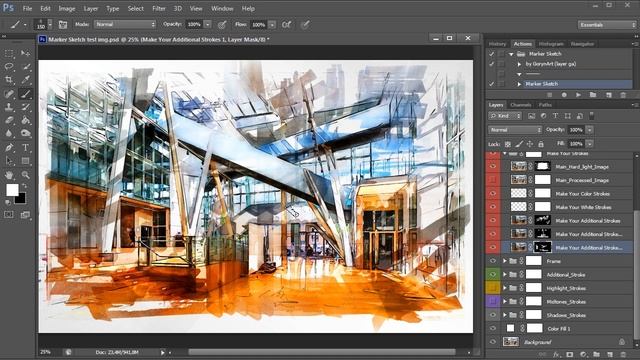Select the Zoom tool
The width and height of the screenshot is (640, 360).
[x=25, y=175]
